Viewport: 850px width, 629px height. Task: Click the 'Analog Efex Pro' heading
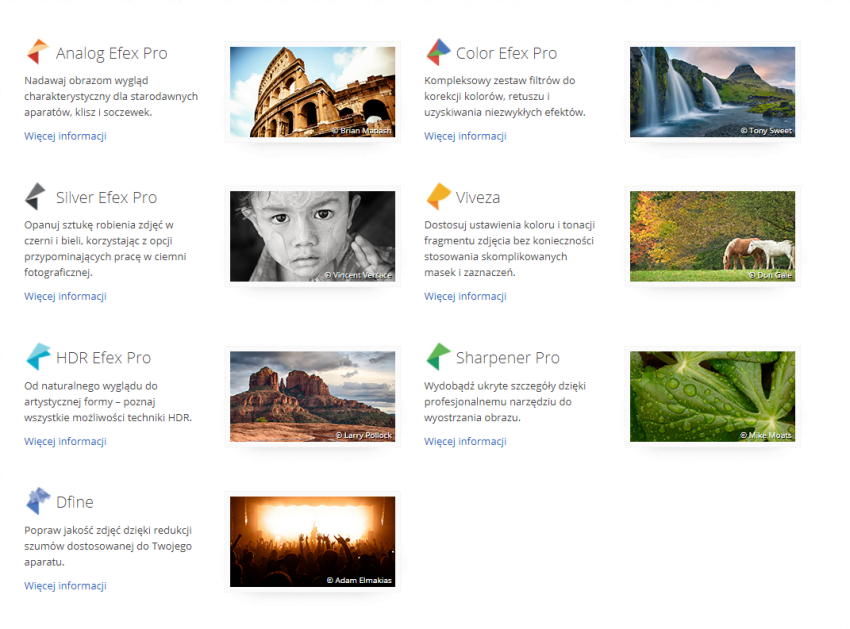click(x=112, y=53)
